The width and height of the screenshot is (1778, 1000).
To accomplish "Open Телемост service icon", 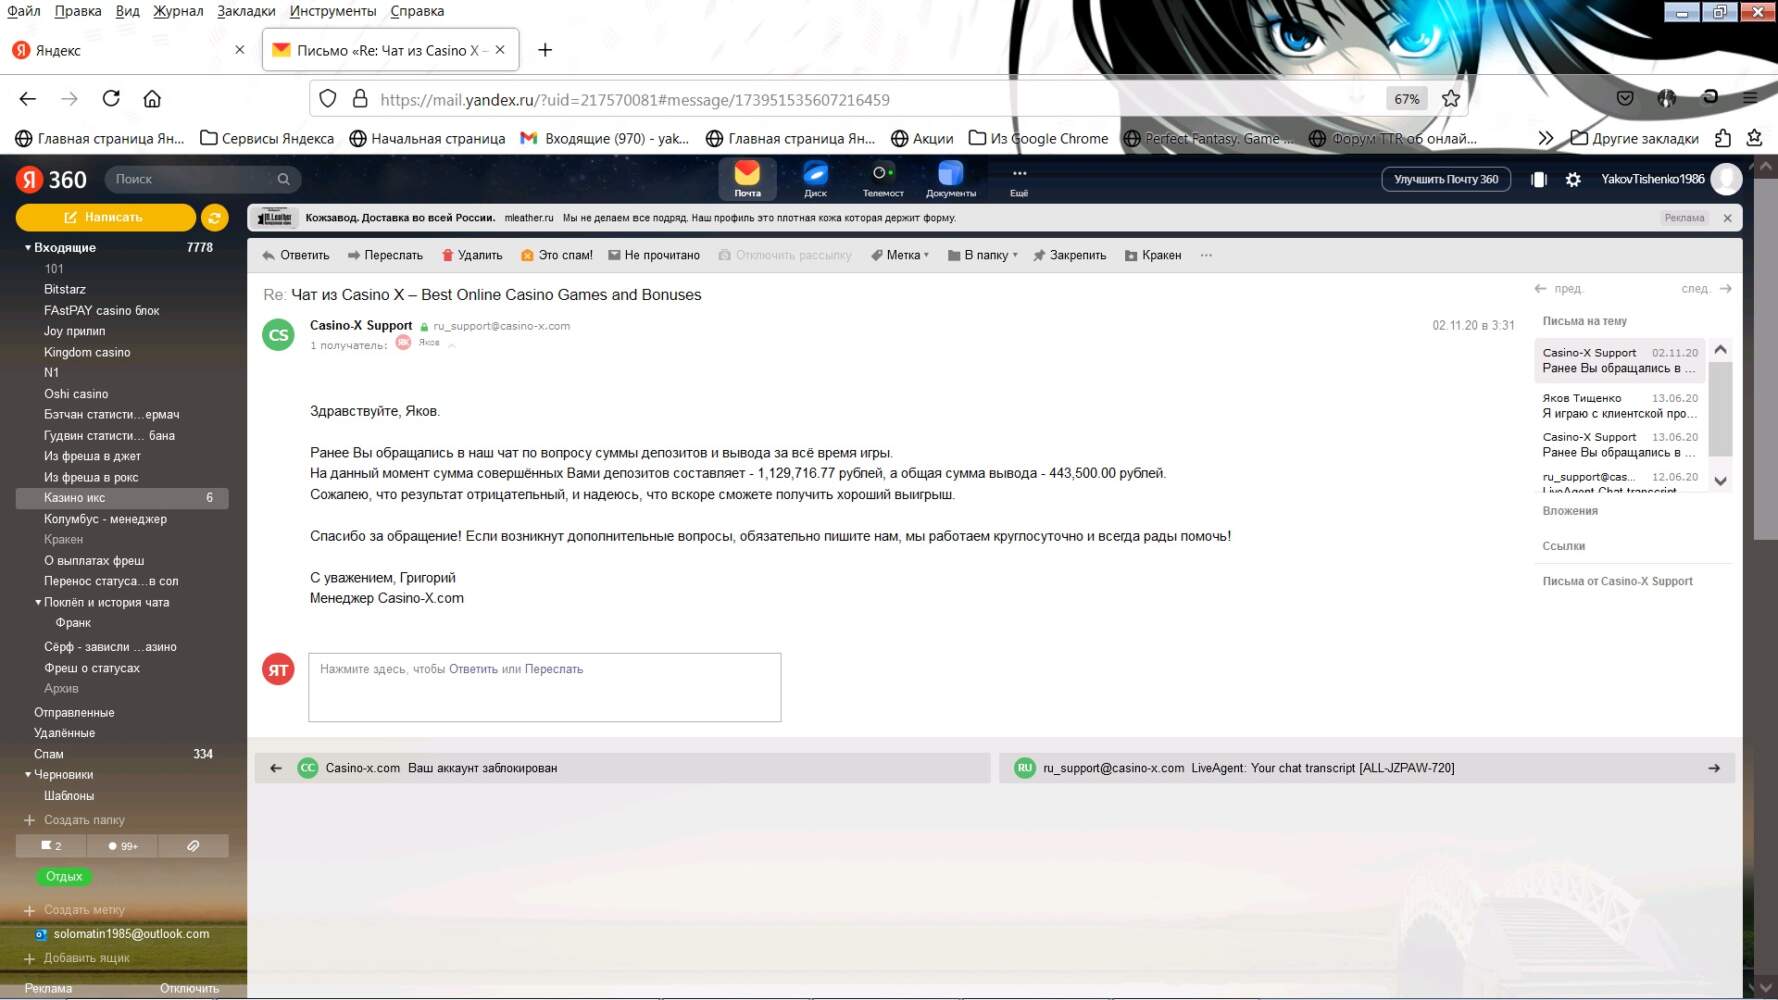I will (883, 179).
